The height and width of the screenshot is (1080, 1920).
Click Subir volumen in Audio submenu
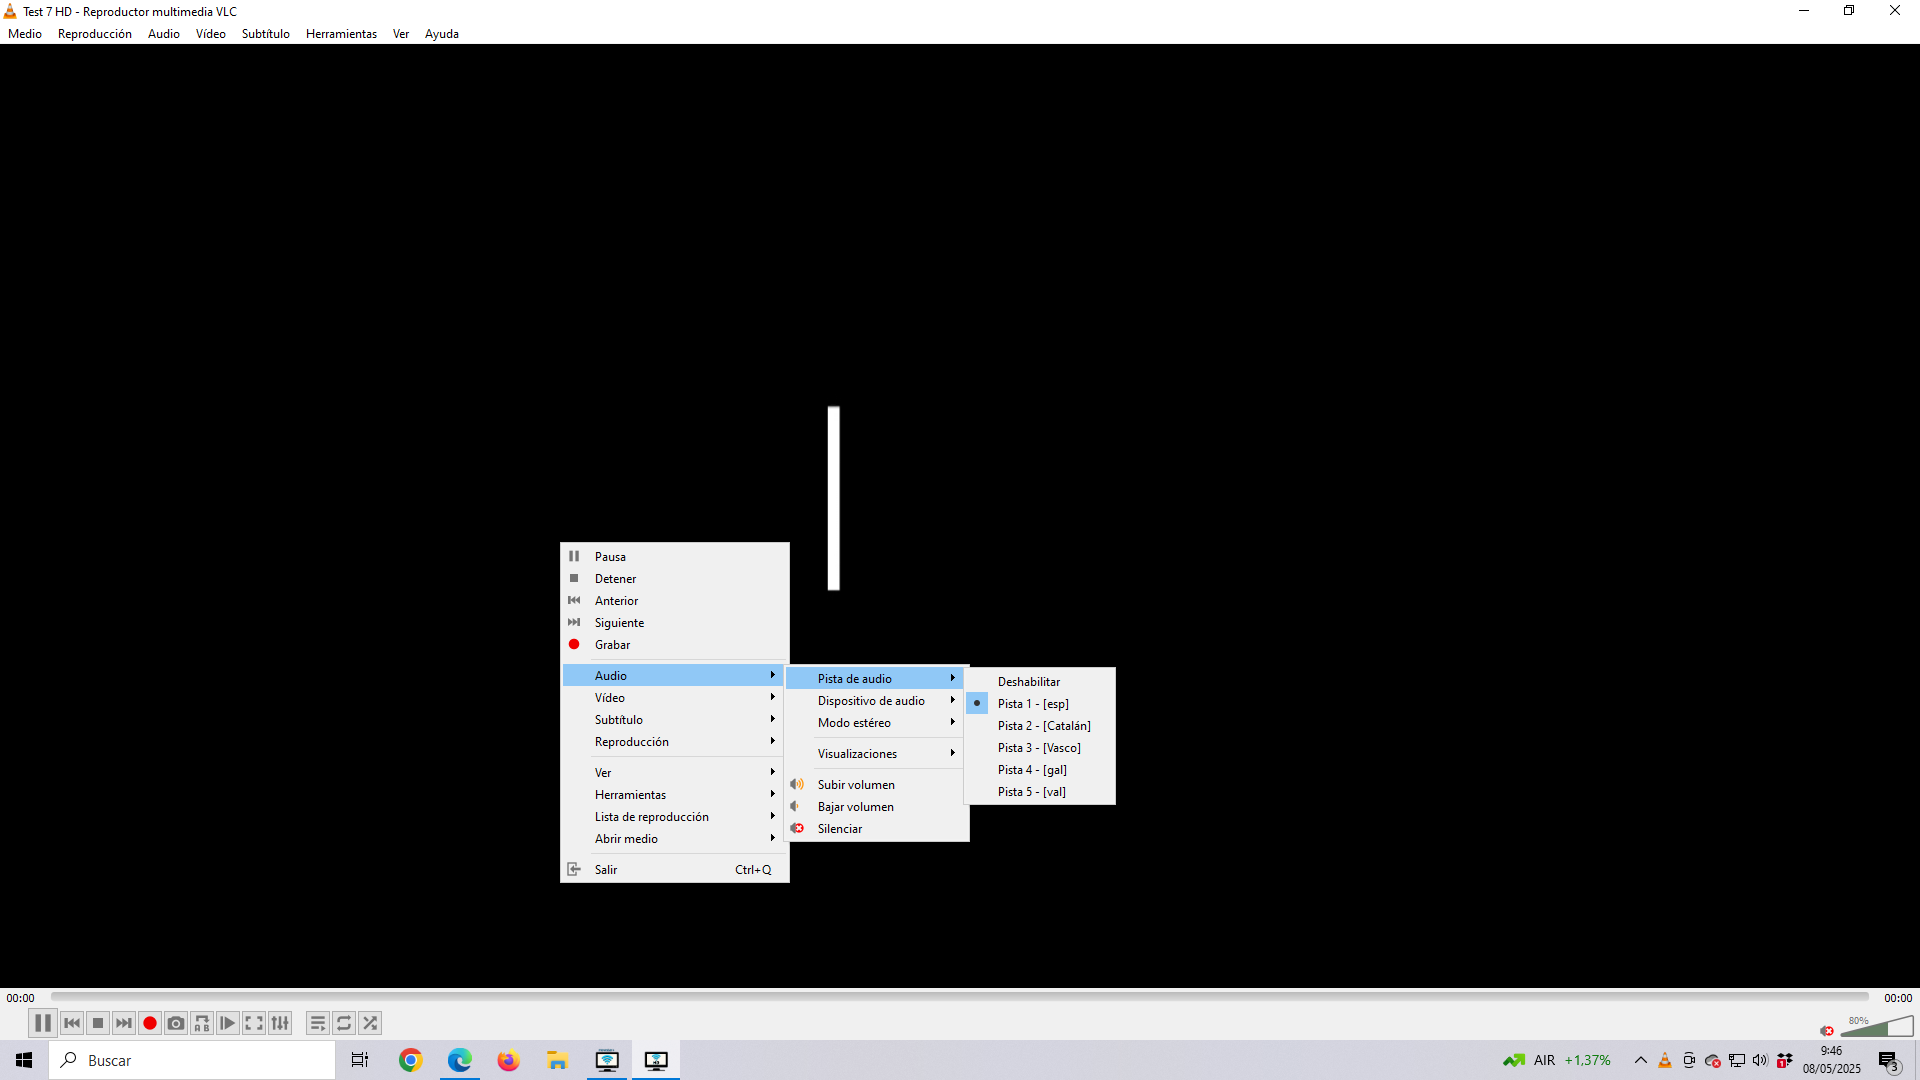click(876, 785)
